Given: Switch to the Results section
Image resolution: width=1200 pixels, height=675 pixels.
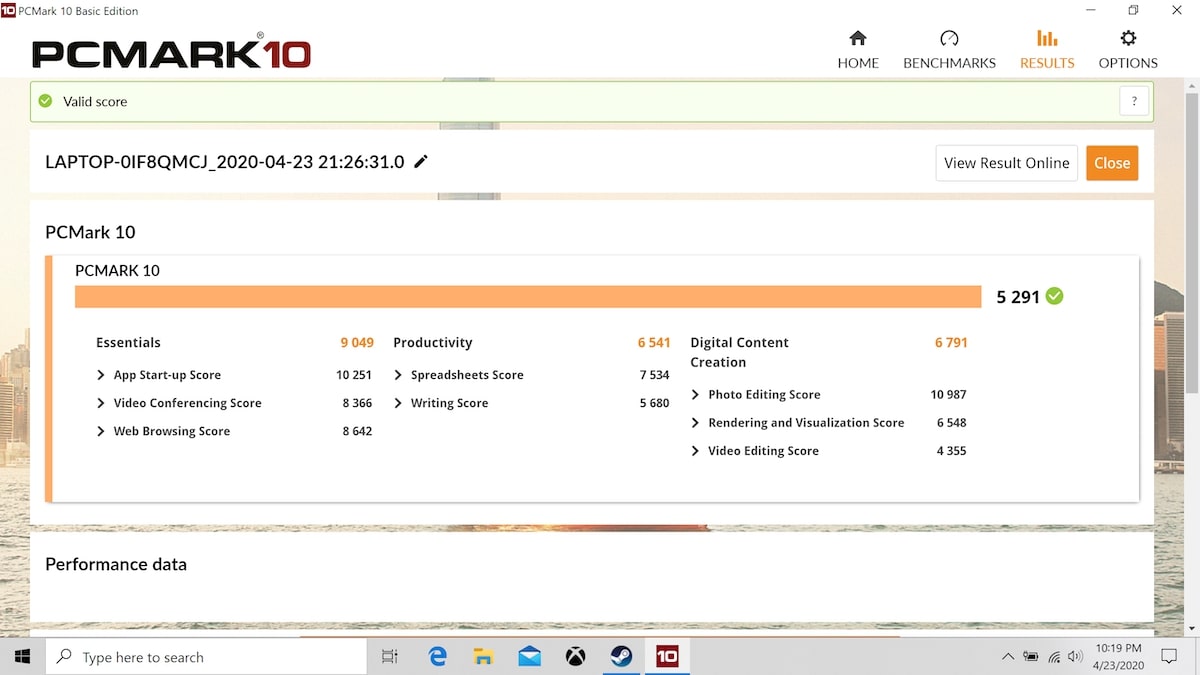Looking at the screenshot, I should pyautogui.click(x=1047, y=50).
